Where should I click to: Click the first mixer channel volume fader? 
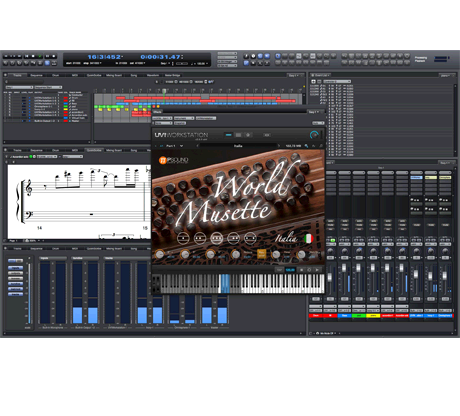(330, 278)
